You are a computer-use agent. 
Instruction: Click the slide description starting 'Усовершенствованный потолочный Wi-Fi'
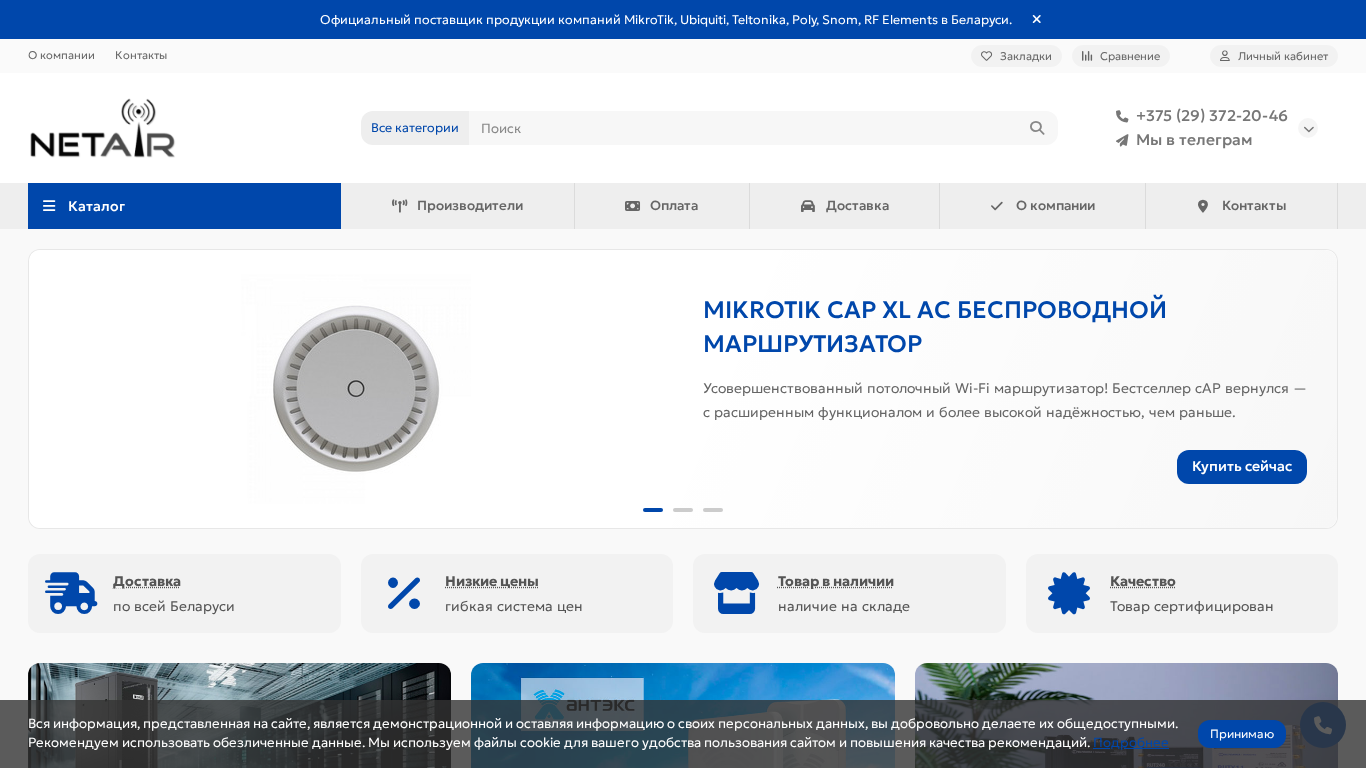point(1004,400)
